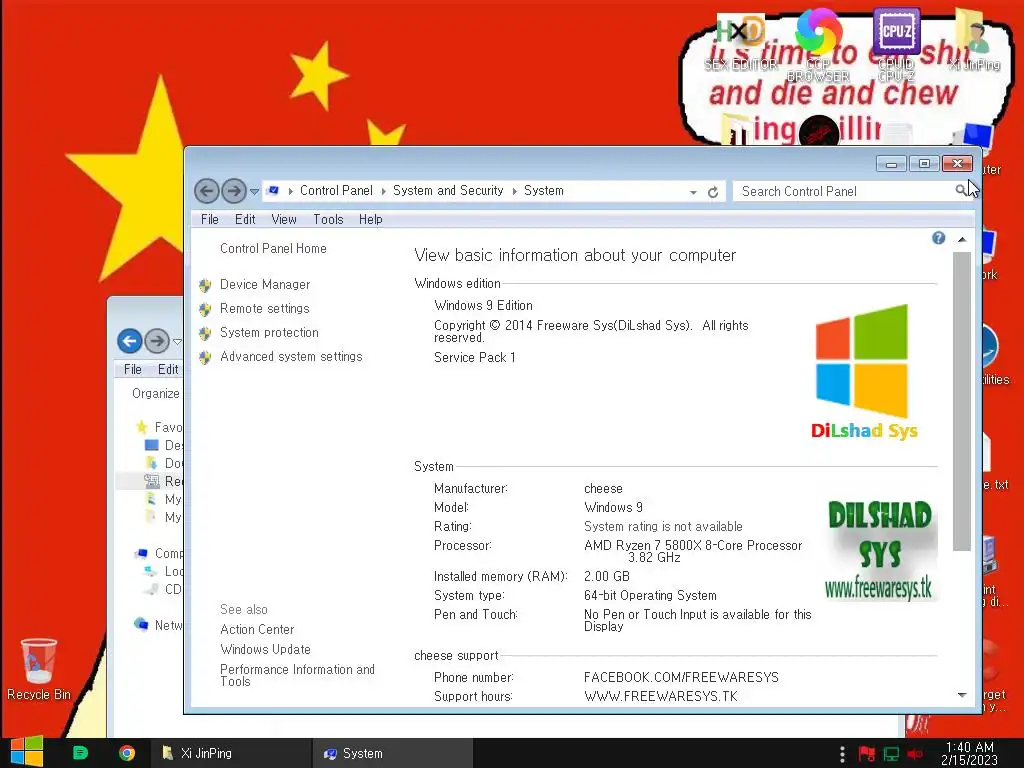Viewport: 1024px width, 768px height.
Task: Click the network monitor tray icon
Action: tap(891, 754)
